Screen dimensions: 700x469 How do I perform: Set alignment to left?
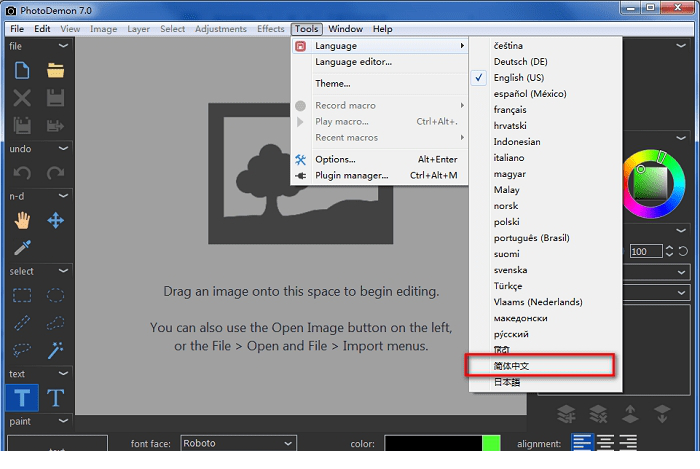[582, 442]
